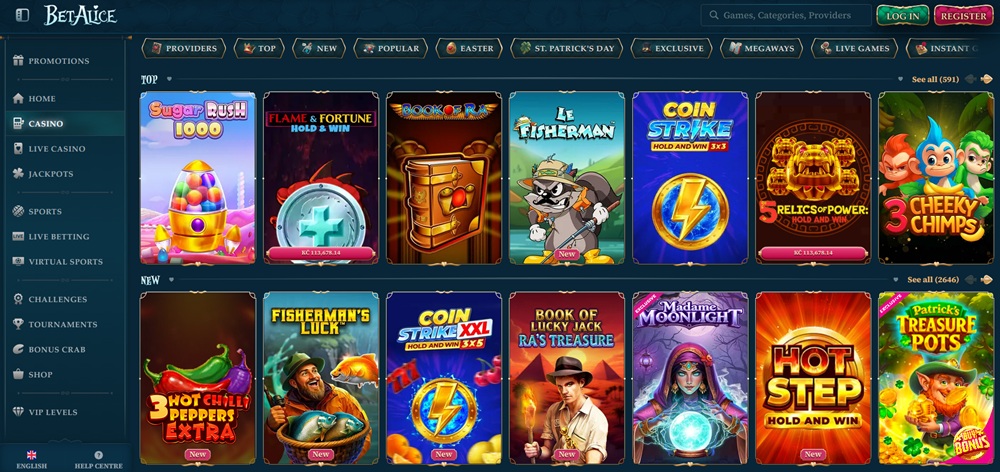
Task: Select the Megaways category tab
Action: pyautogui.click(x=760, y=48)
